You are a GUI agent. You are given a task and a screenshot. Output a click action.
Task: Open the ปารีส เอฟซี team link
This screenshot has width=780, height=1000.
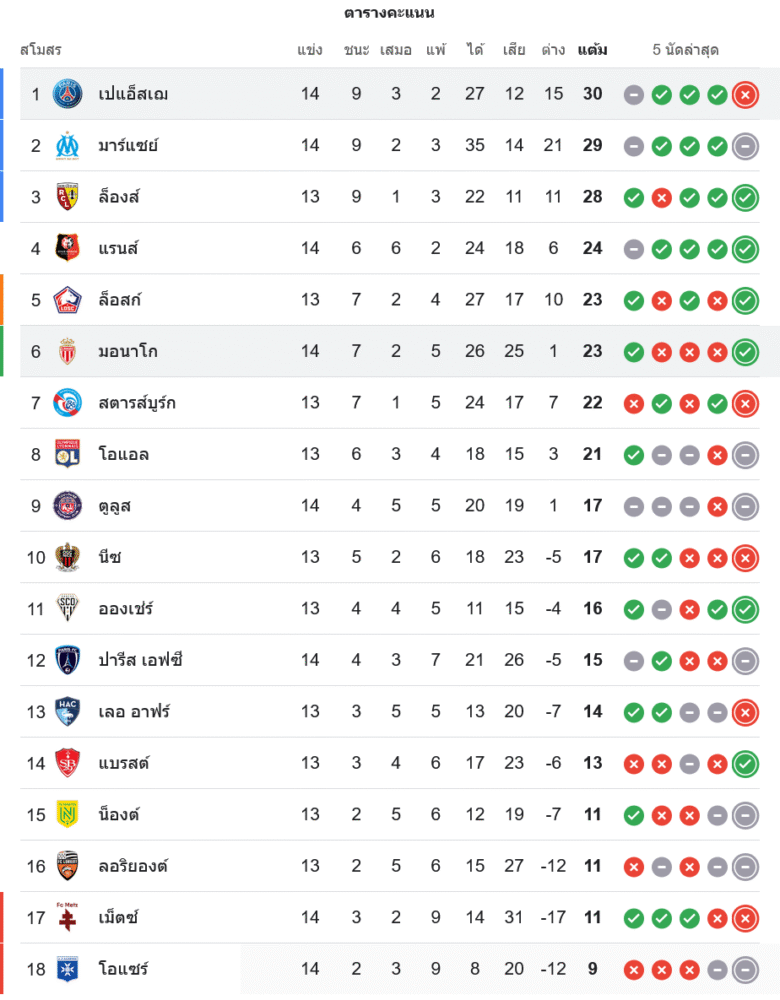coord(140,660)
